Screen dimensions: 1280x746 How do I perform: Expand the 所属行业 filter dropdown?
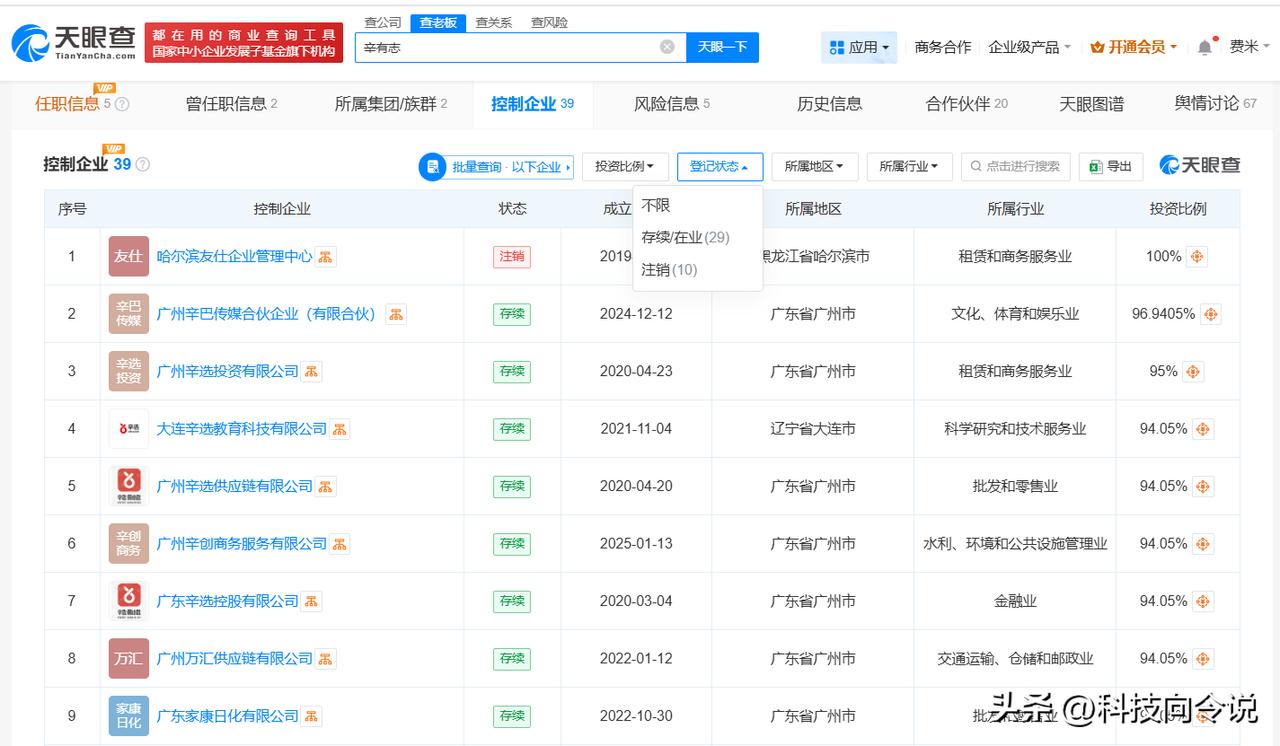pos(909,167)
